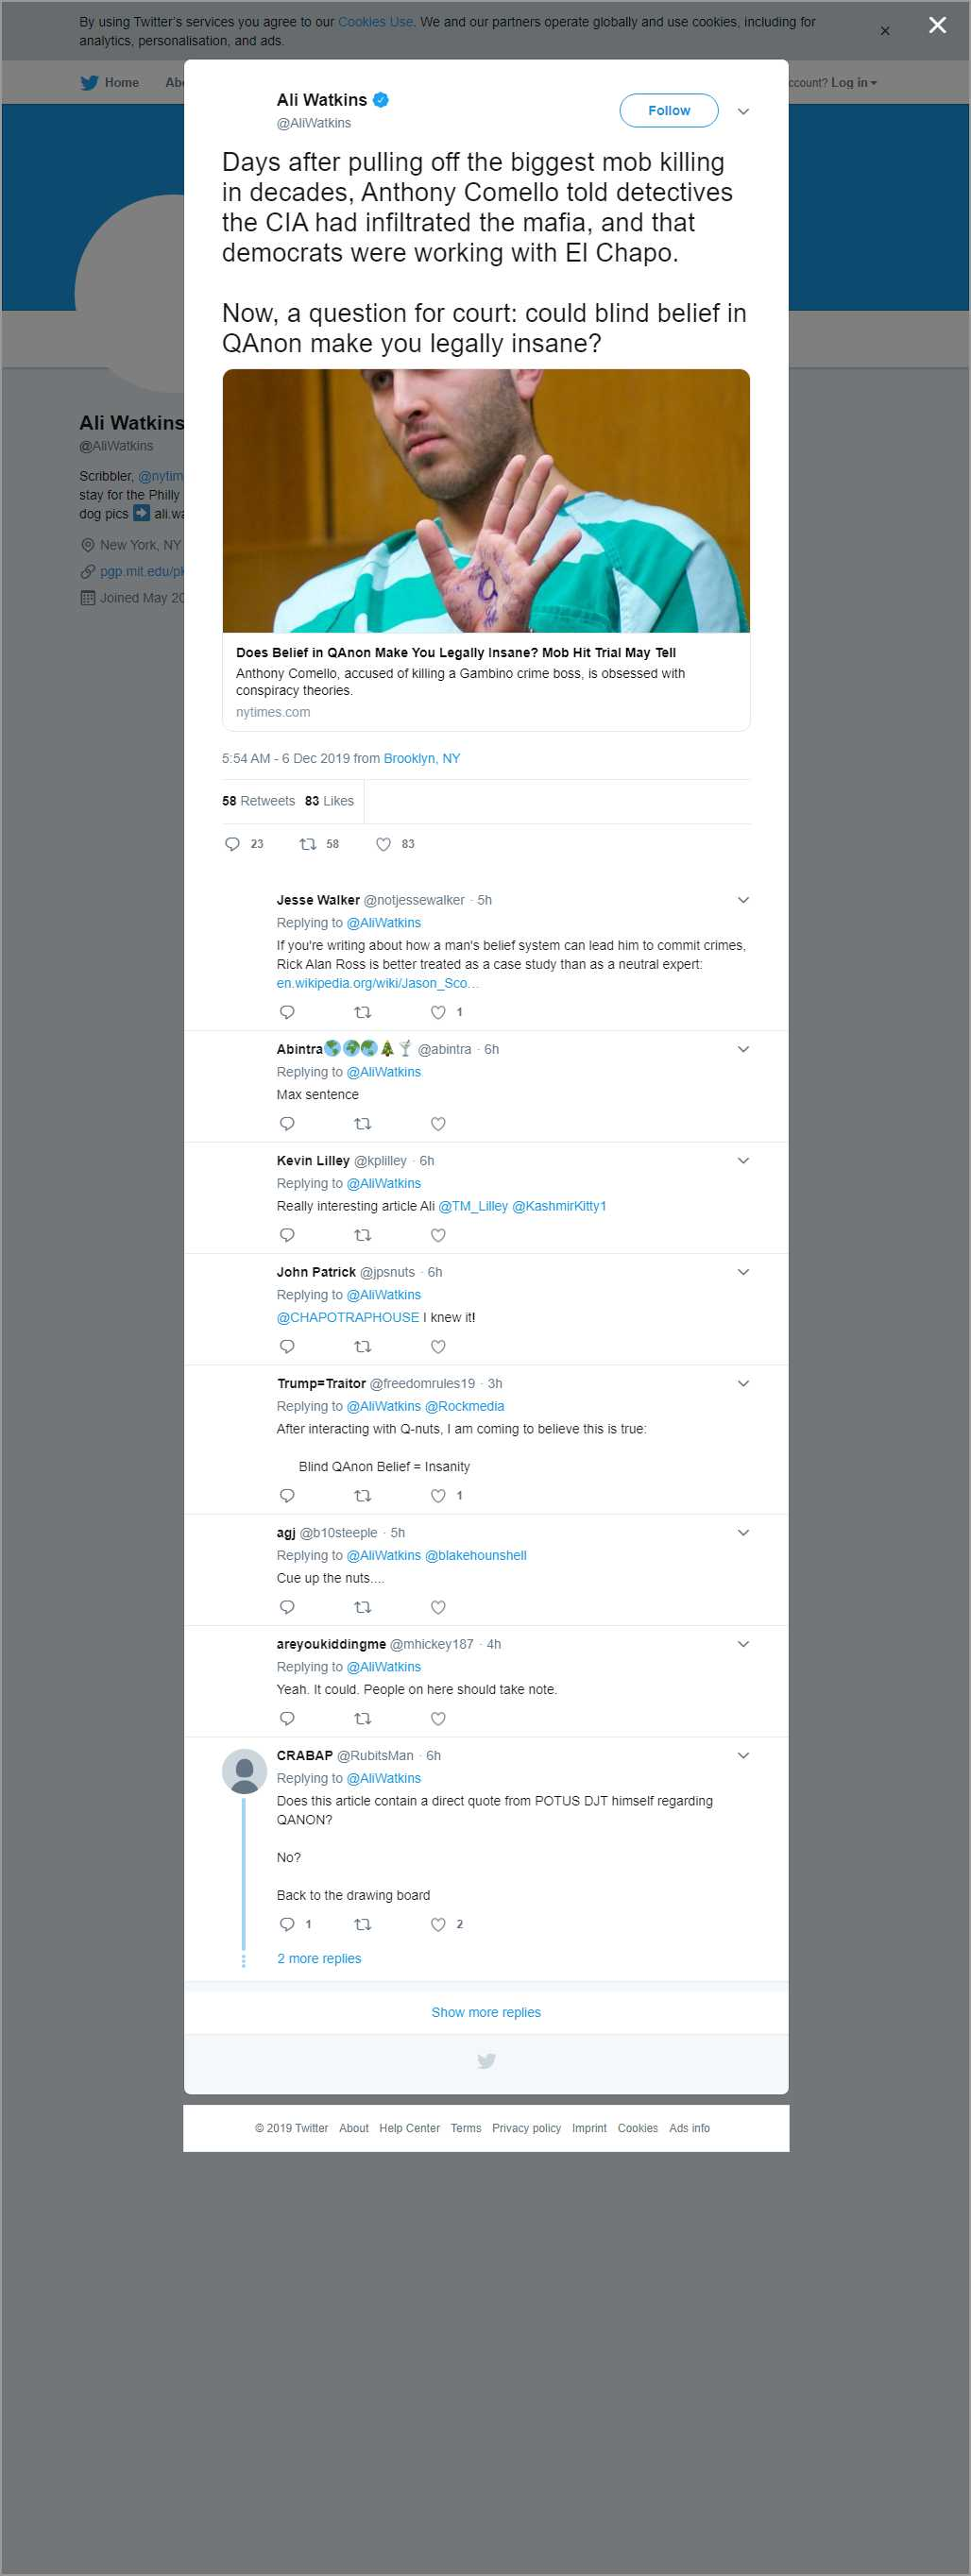Click the Twitter bird Home icon
This screenshot has height=2576, width=971.
[x=90, y=83]
